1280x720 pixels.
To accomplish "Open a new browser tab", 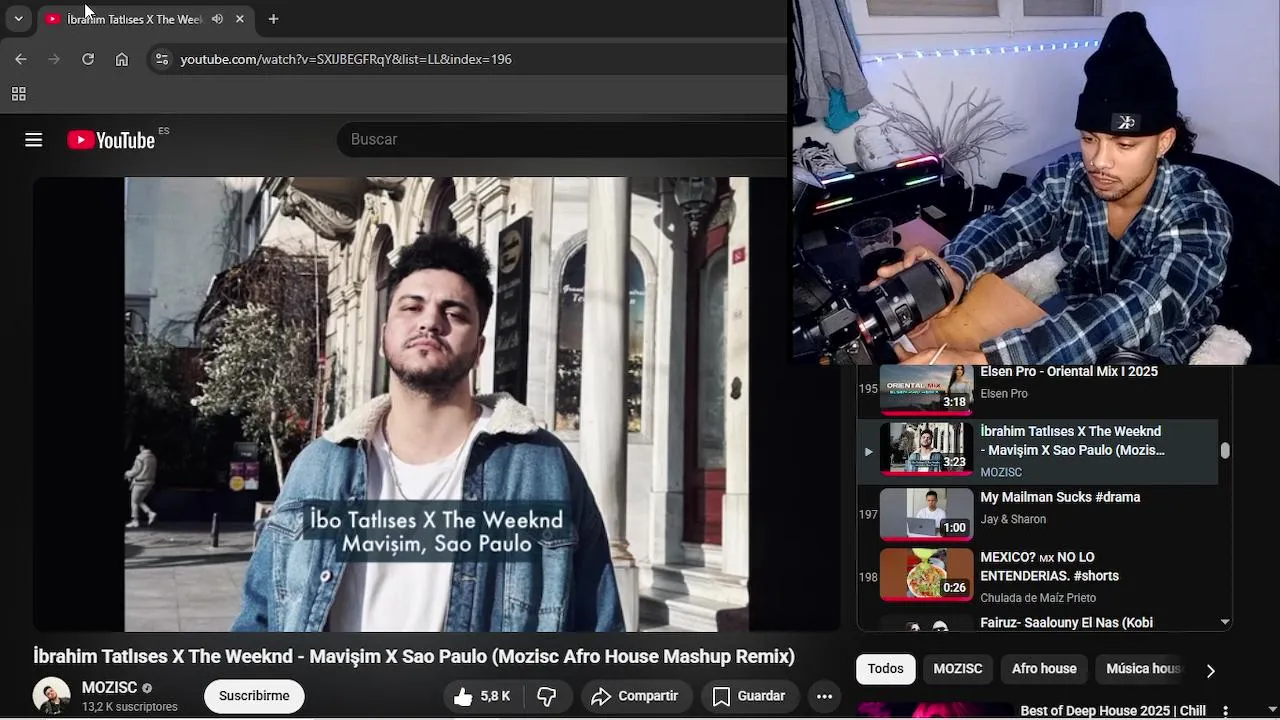I will click(x=273, y=19).
